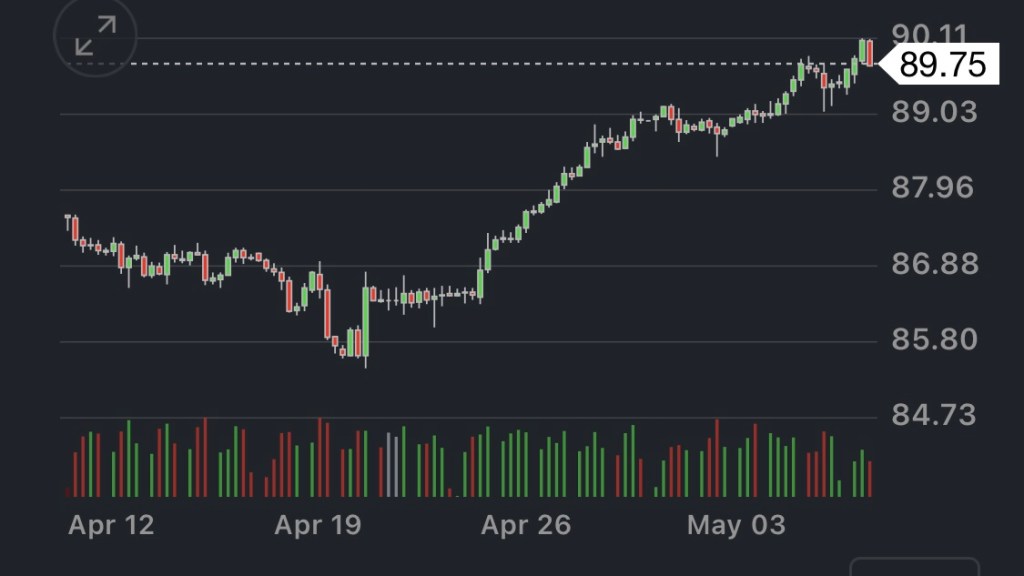Select the 86.88 price level label
This screenshot has height=576, width=1024.
(x=933, y=264)
